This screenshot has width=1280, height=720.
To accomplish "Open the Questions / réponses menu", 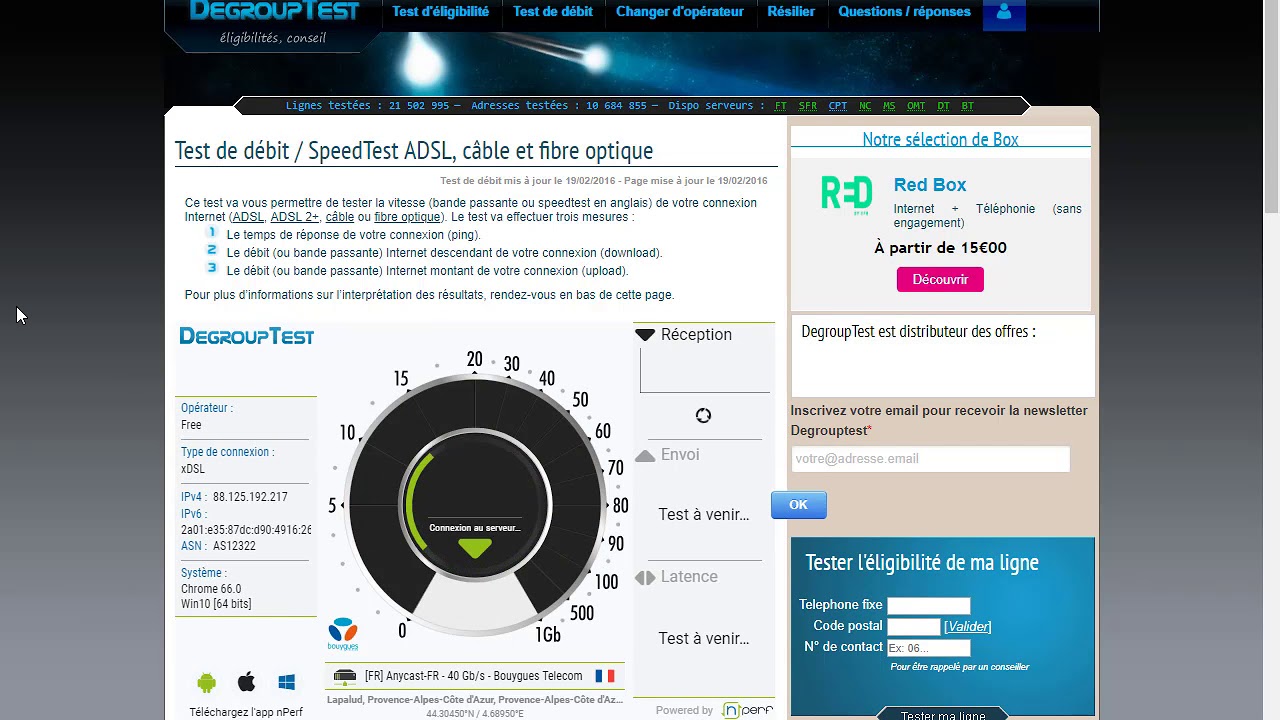I will pyautogui.click(x=904, y=12).
